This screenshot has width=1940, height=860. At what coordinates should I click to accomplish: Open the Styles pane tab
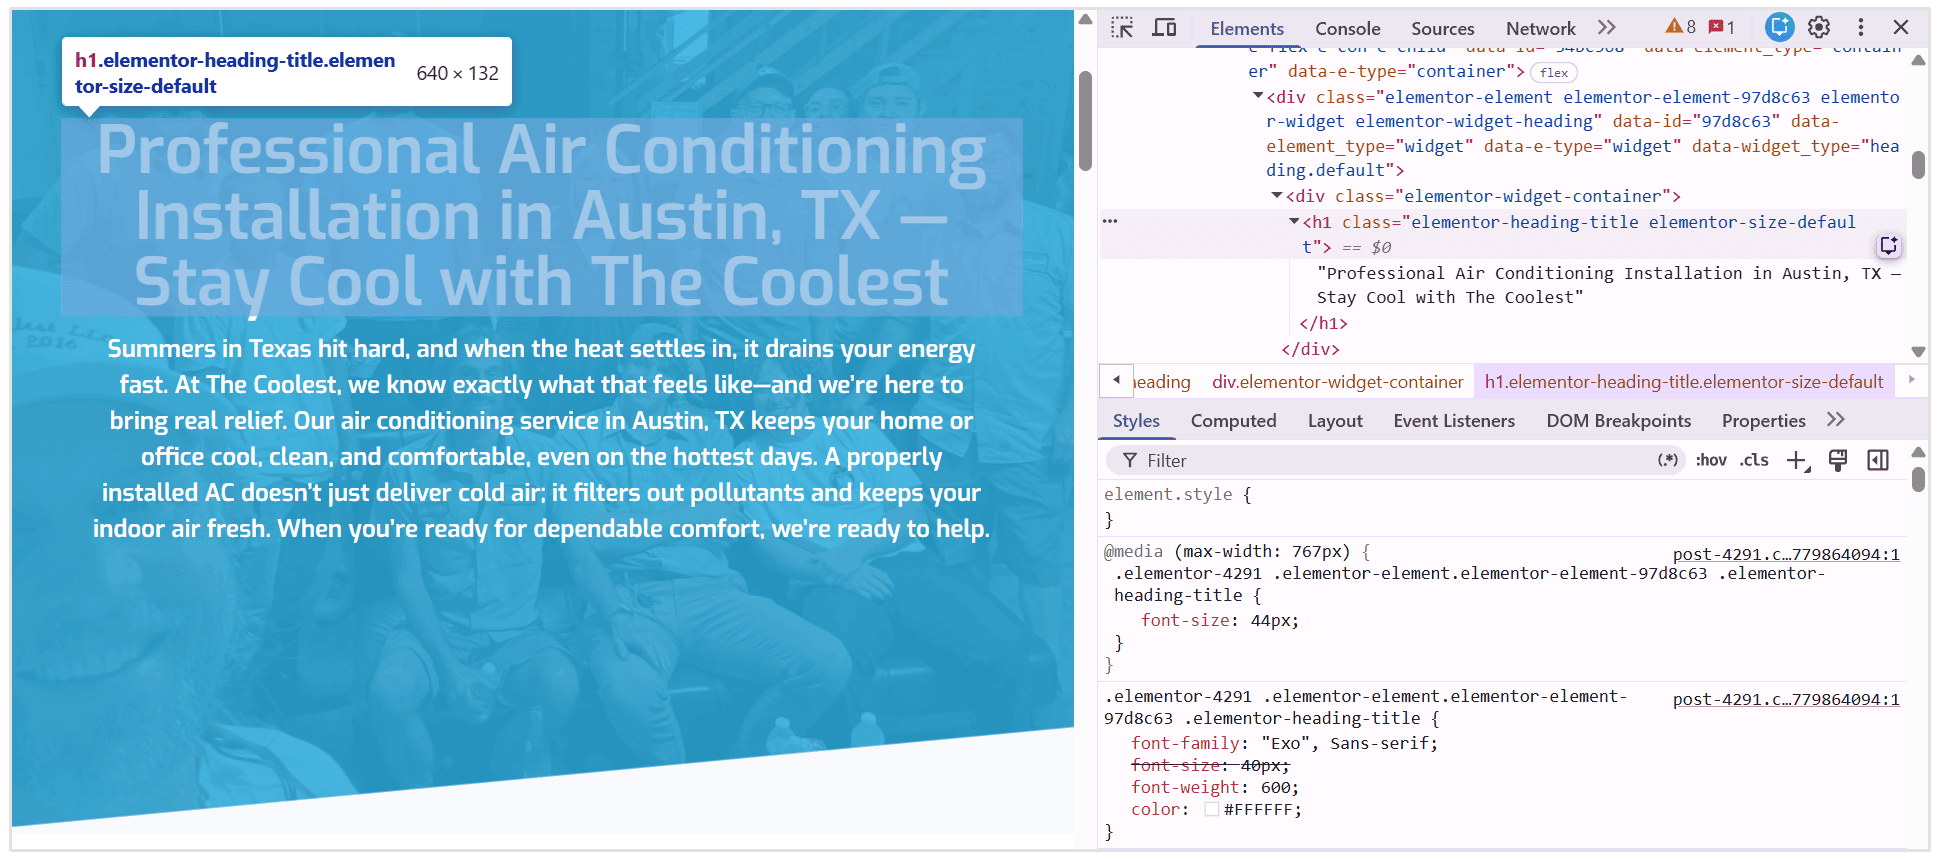(1136, 421)
